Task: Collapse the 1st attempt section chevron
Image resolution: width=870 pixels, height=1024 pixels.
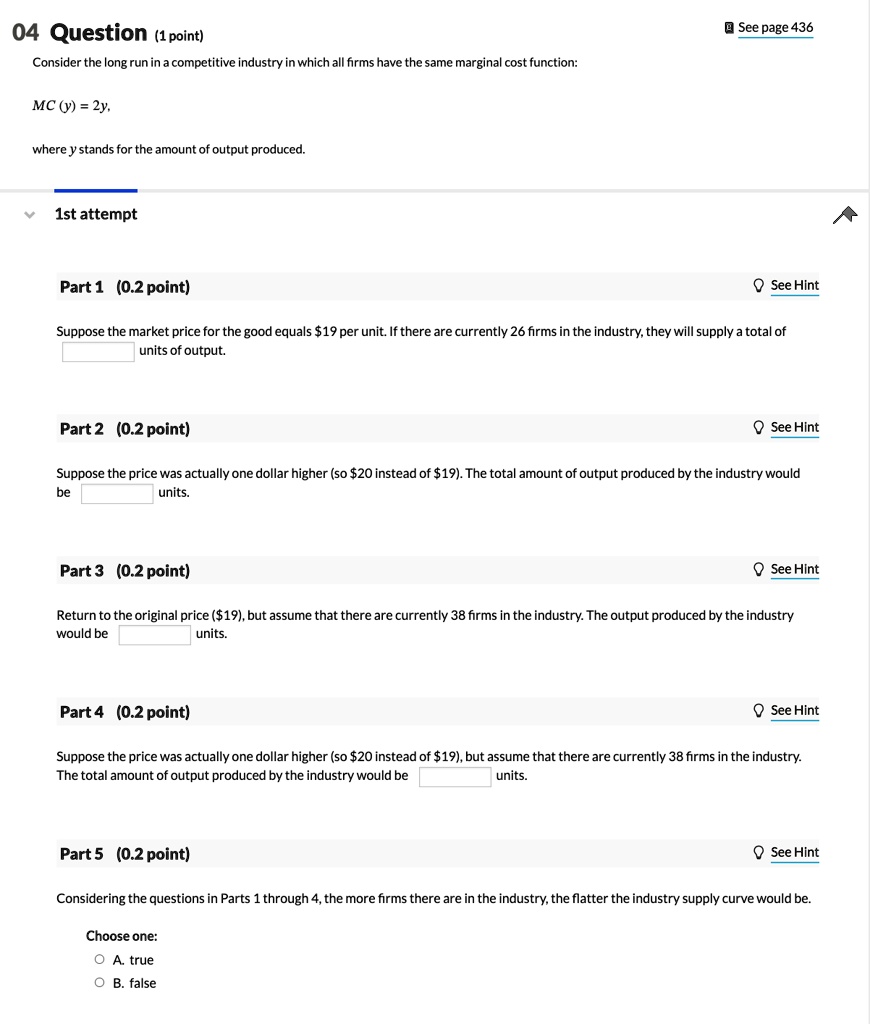Action: (30, 214)
